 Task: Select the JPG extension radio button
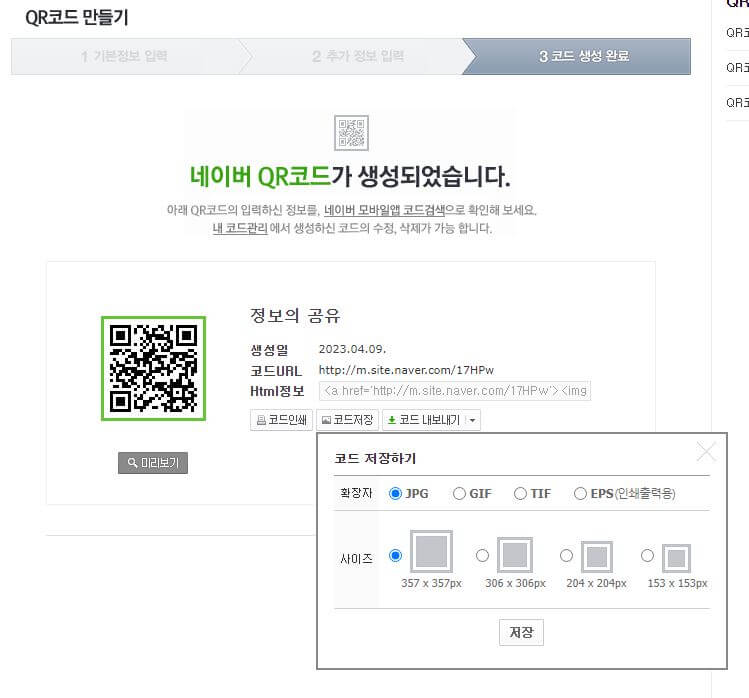click(x=395, y=494)
